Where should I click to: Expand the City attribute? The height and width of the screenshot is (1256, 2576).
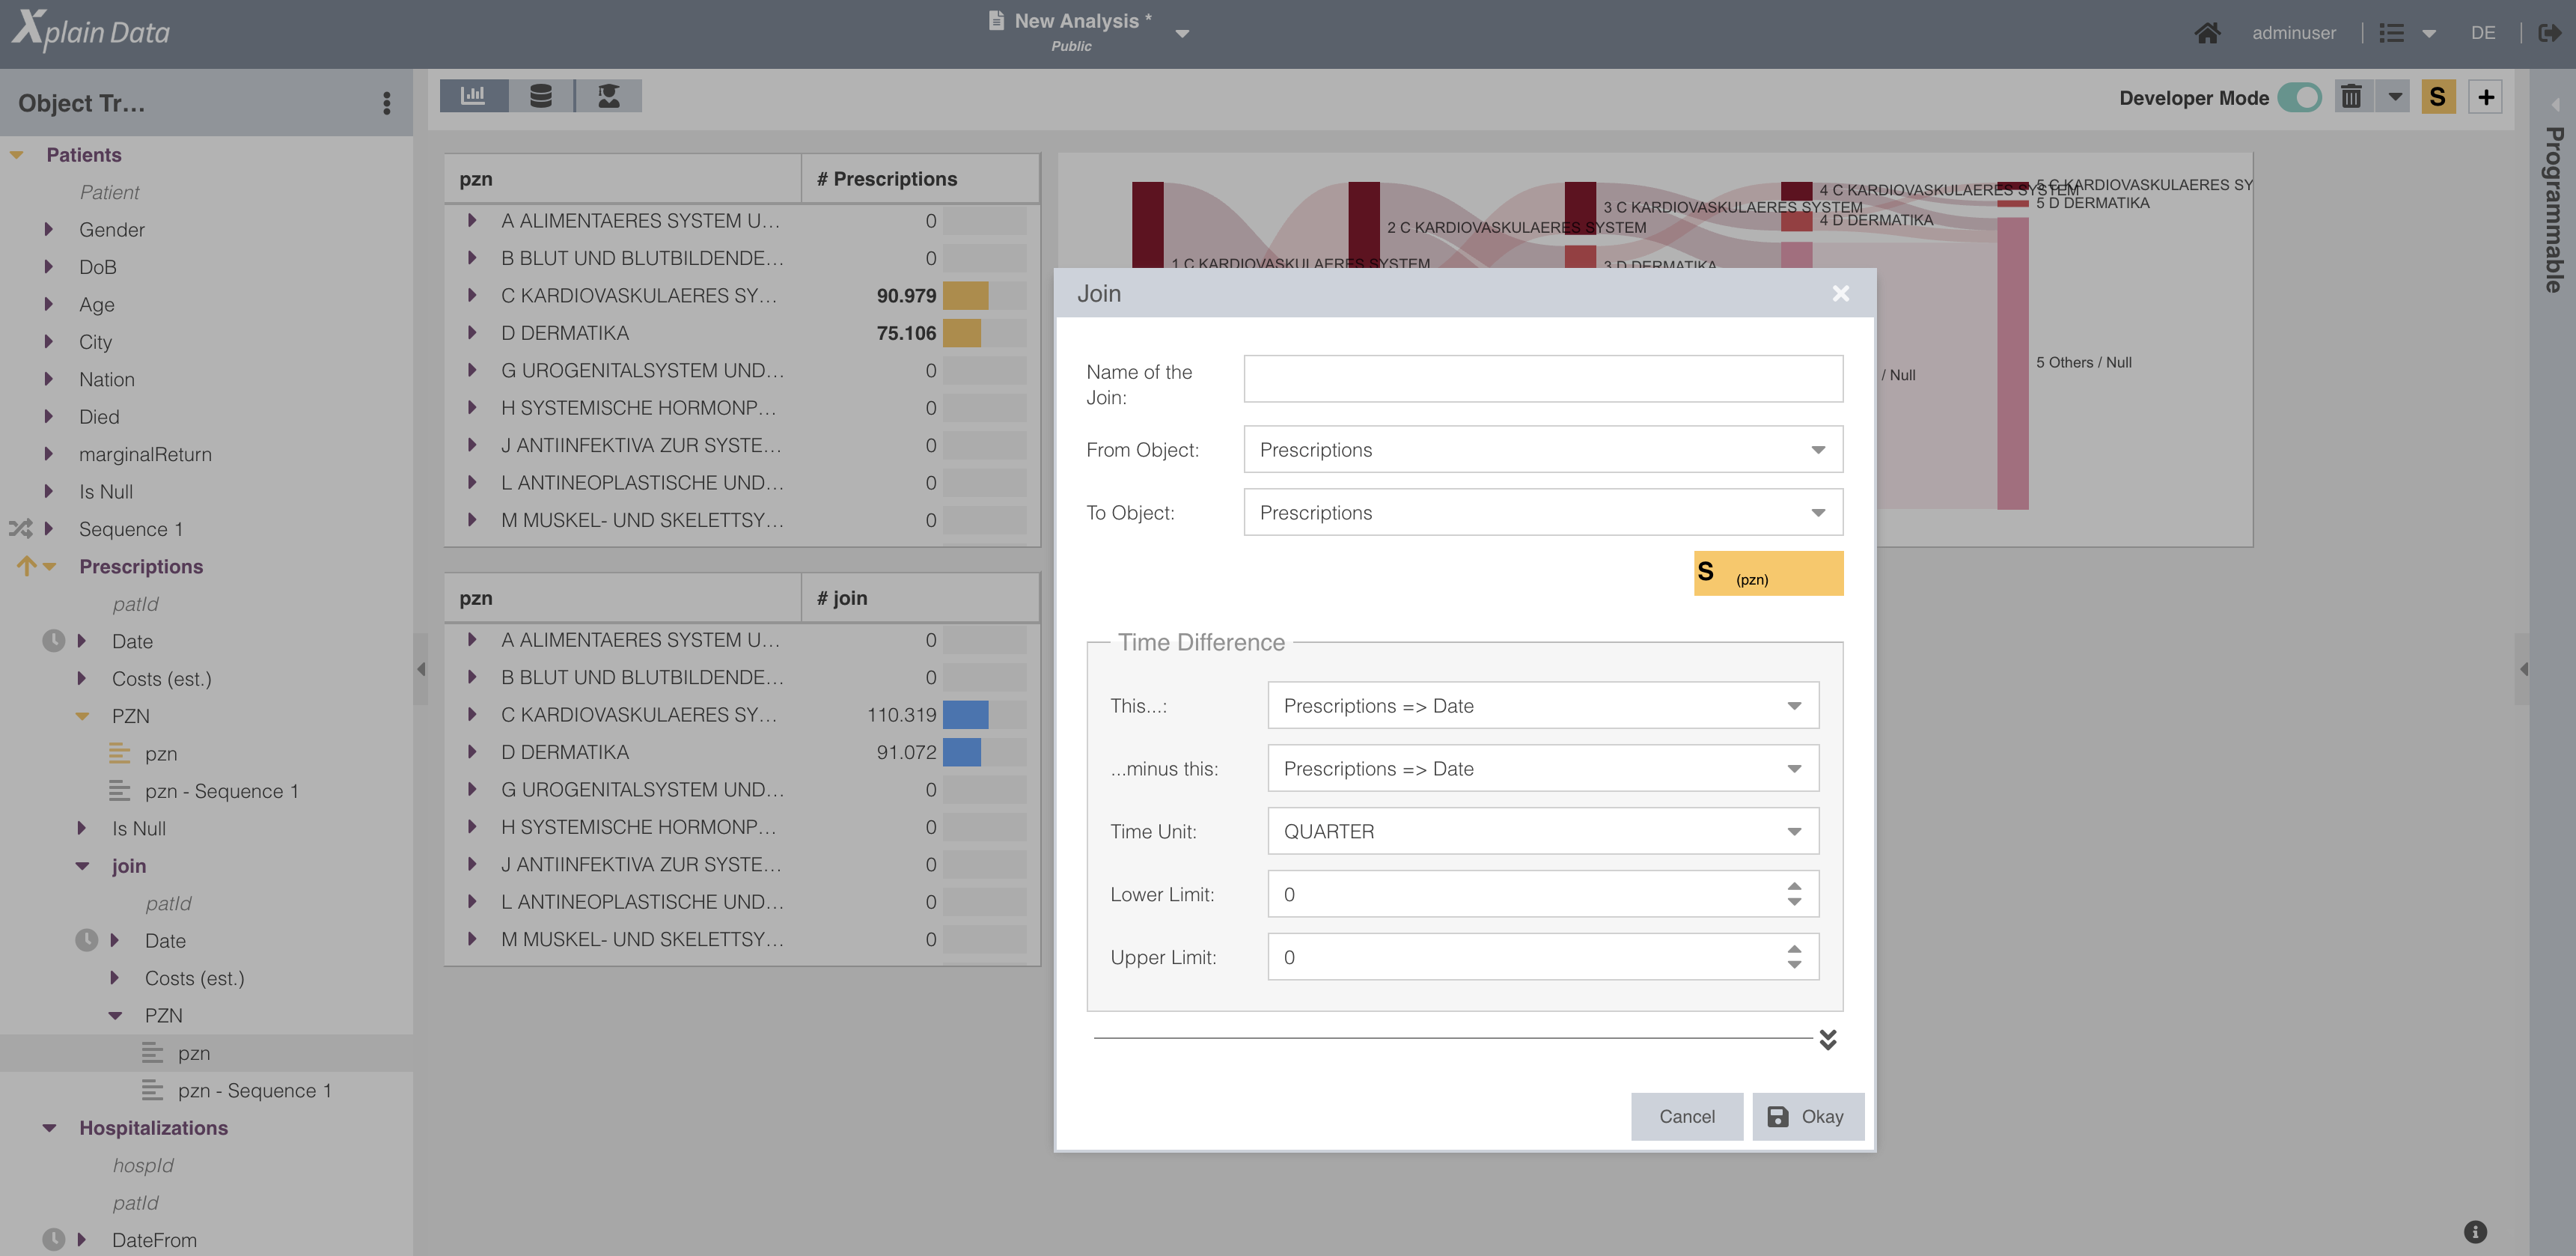point(48,341)
